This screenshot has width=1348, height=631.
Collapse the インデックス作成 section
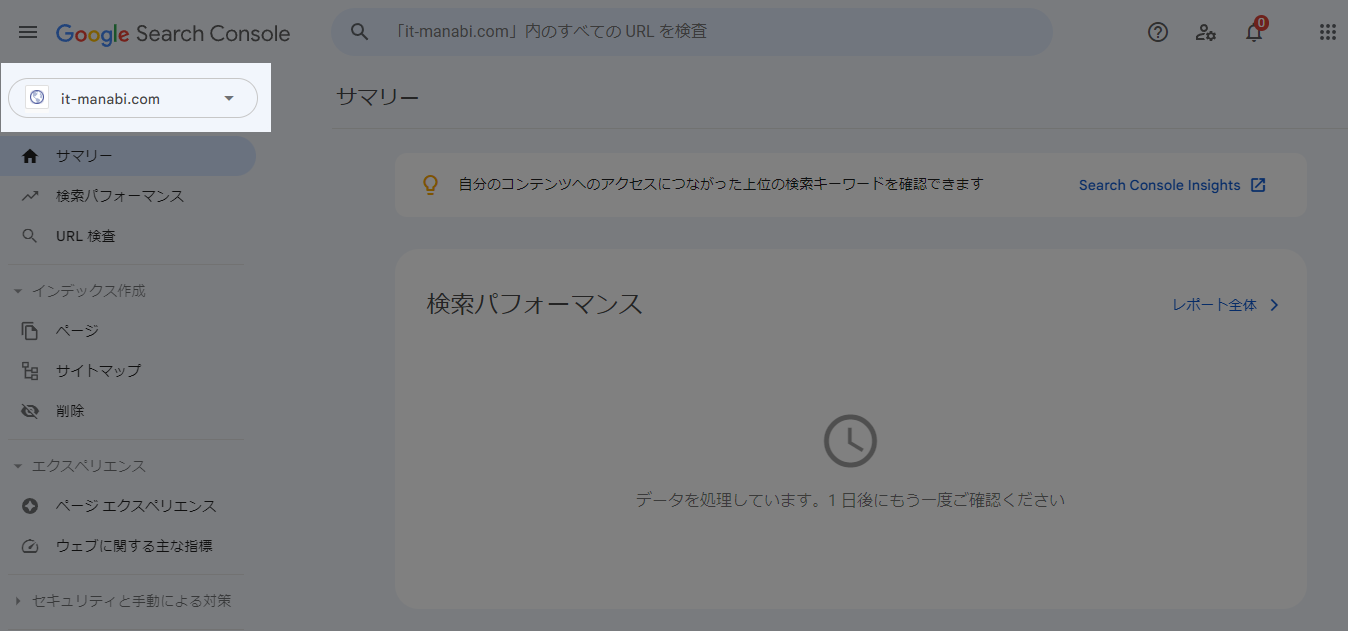(x=17, y=290)
